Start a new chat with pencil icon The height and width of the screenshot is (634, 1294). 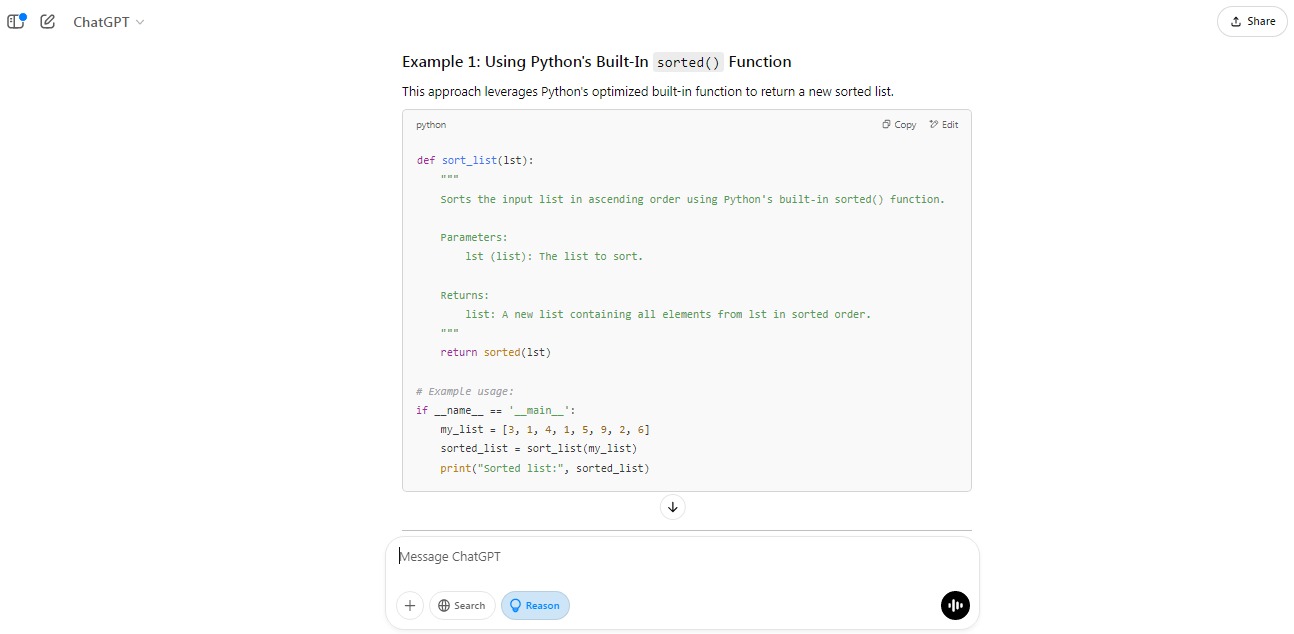coord(47,21)
